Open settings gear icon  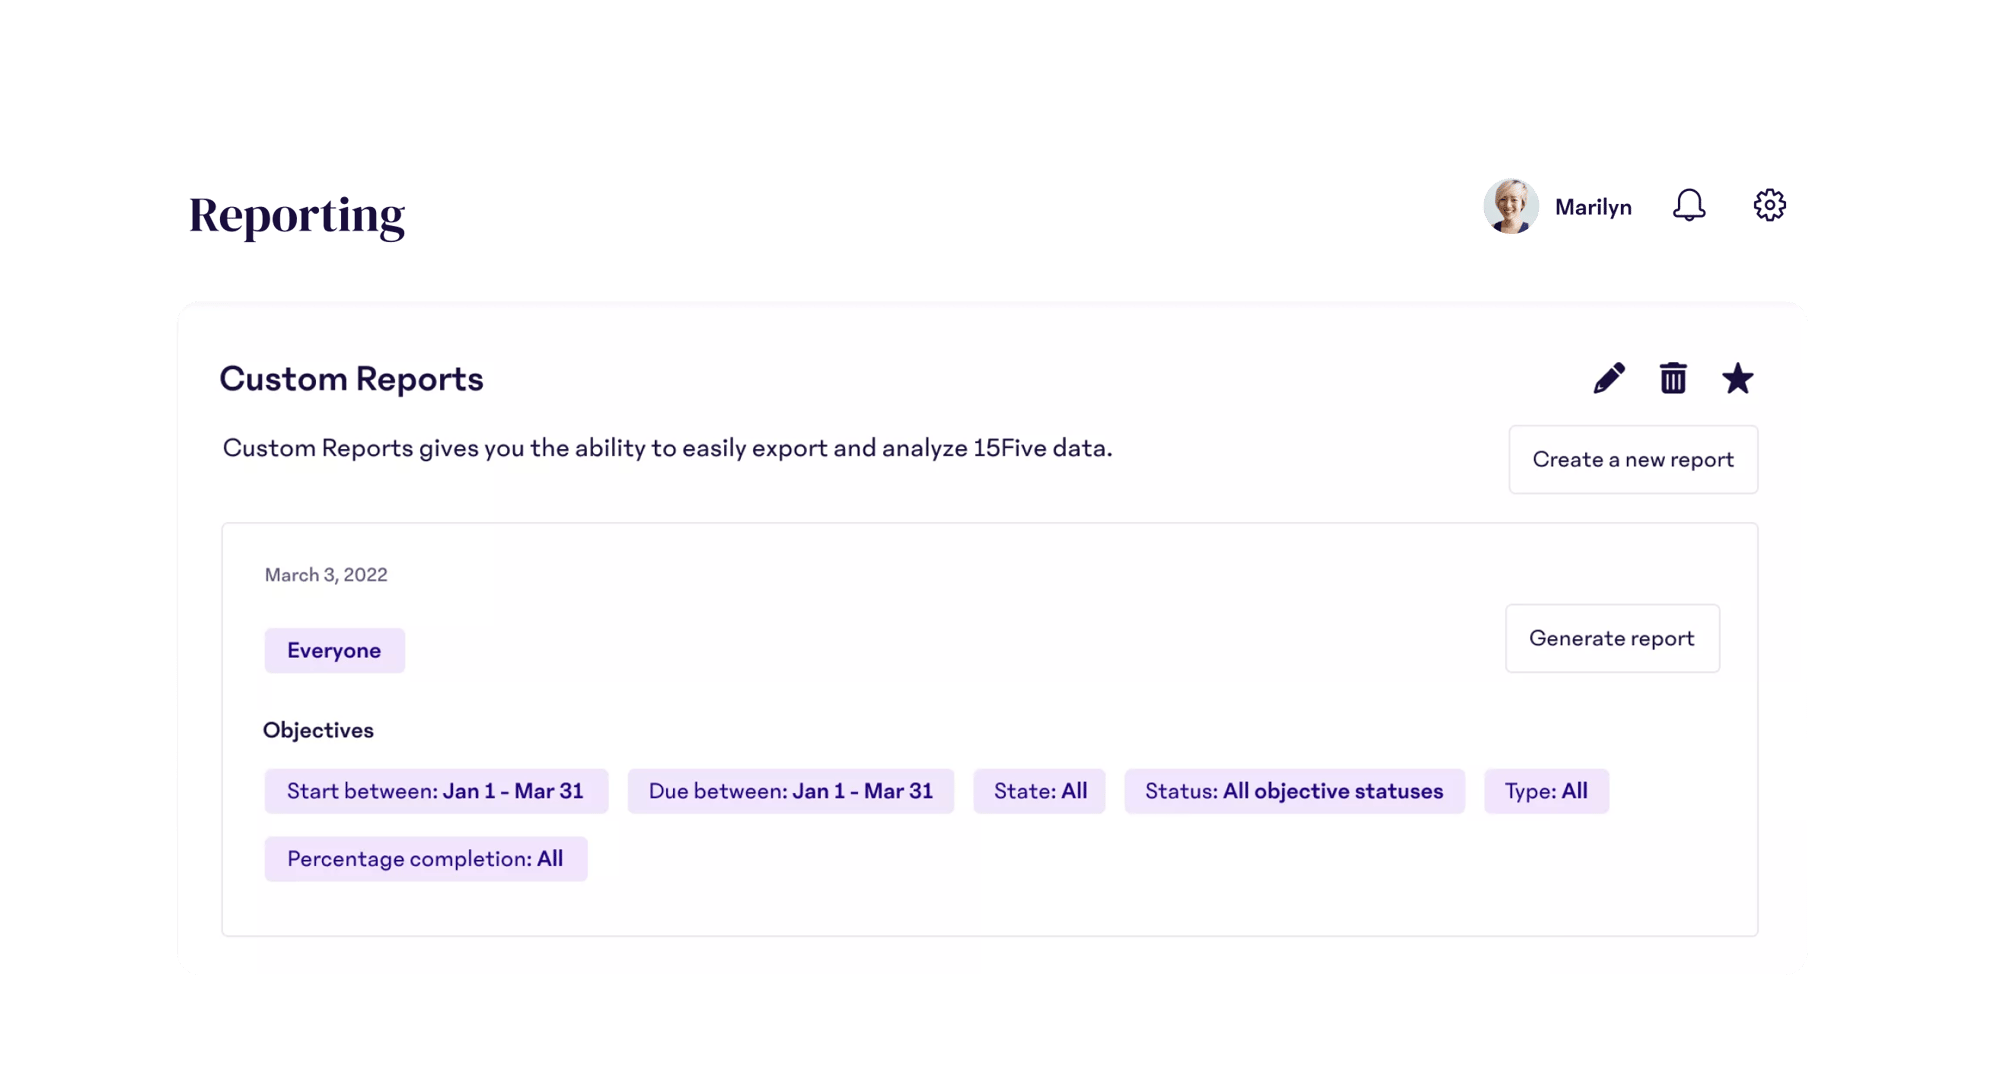point(1769,206)
